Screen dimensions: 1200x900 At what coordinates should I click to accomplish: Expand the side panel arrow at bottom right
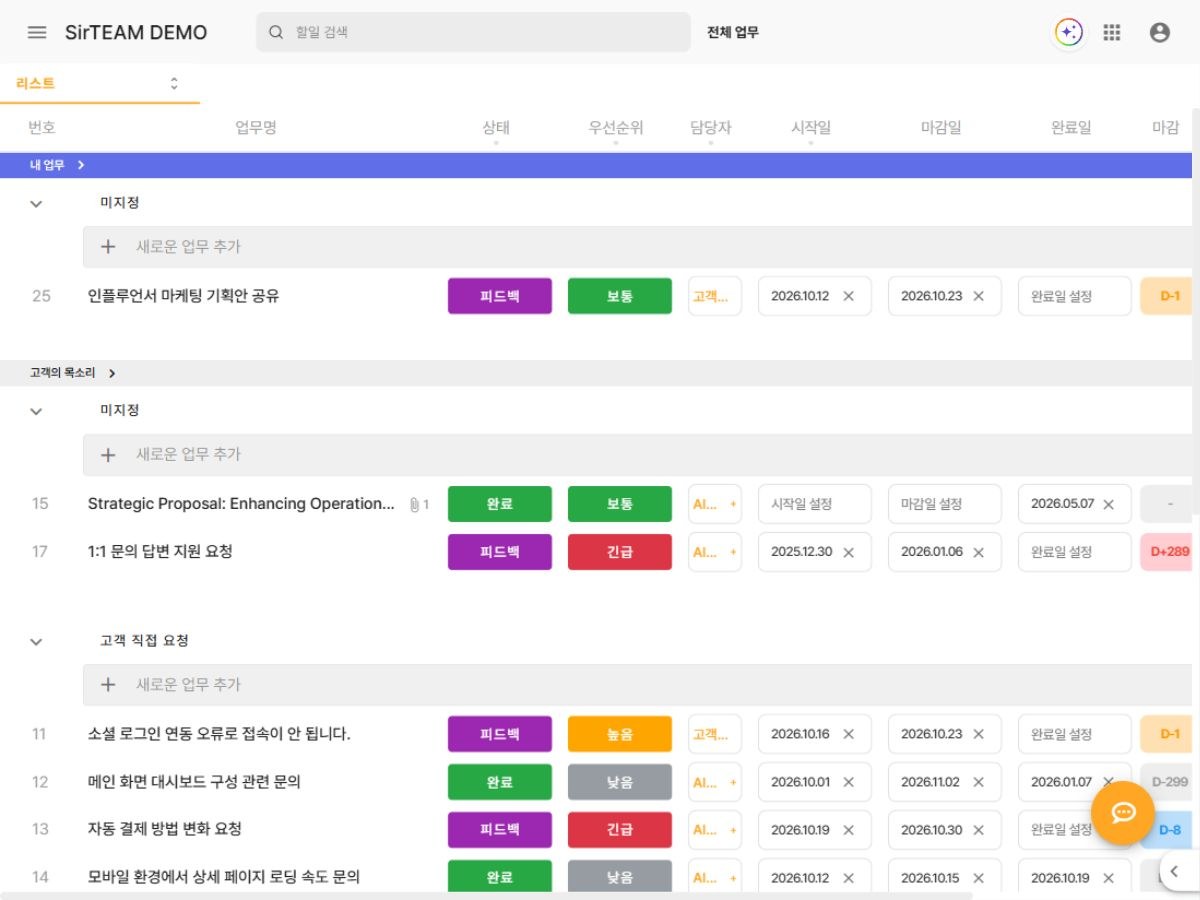(x=1176, y=871)
